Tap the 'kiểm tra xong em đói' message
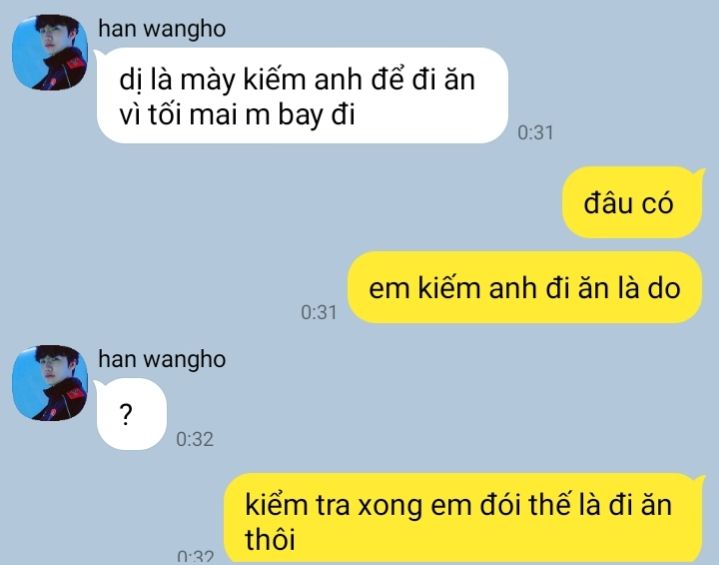 tap(463, 519)
